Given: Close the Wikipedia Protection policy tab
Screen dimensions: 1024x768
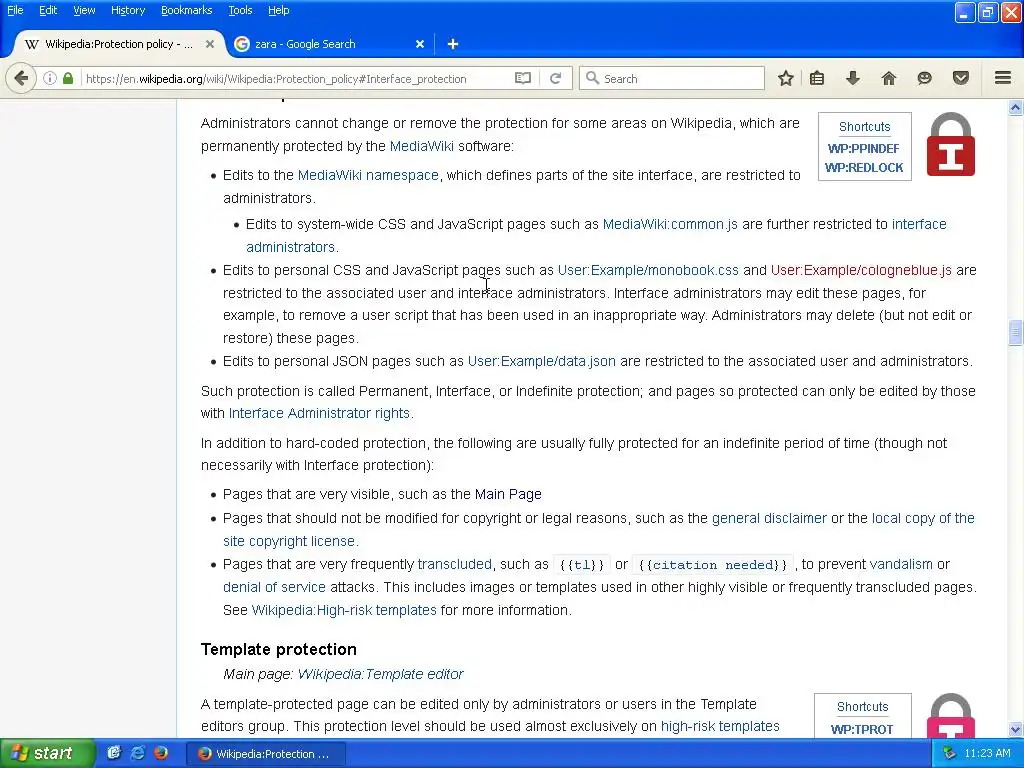Looking at the screenshot, I should (x=210, y=44).
